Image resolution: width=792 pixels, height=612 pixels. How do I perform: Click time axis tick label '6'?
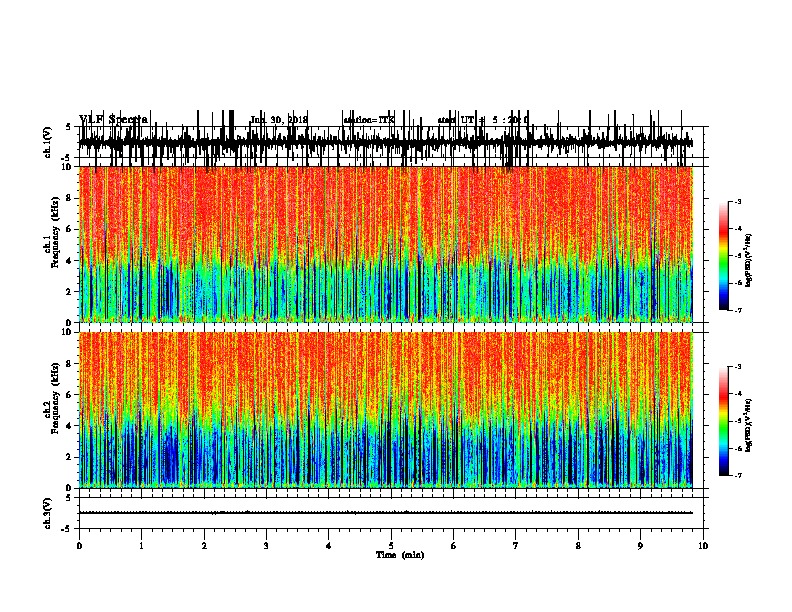coord(454,545)
